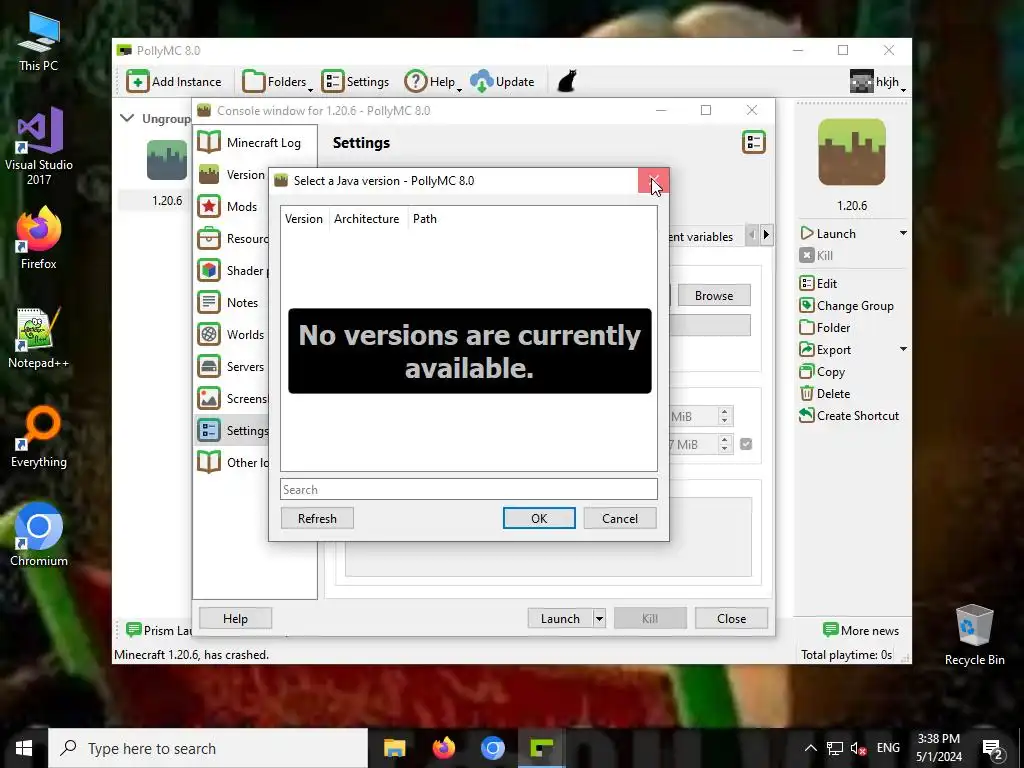Click the taskbar search box
This screenshot has width=1024, height=768.
pos(208,748)
